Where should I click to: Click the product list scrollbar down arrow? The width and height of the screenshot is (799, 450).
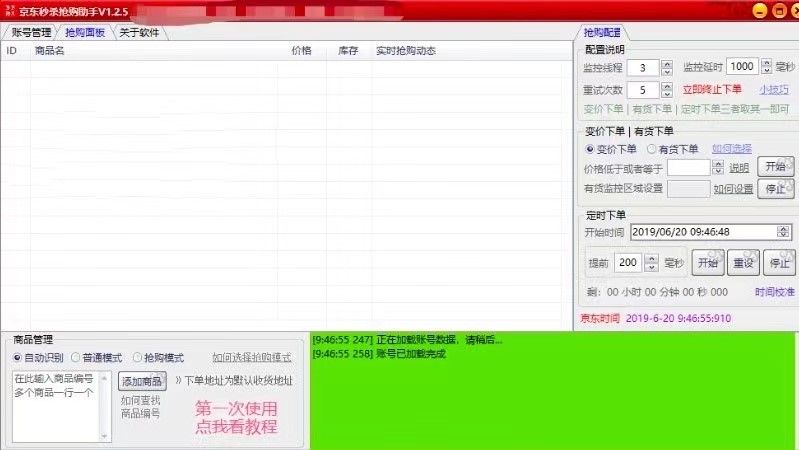click(104, 436)
